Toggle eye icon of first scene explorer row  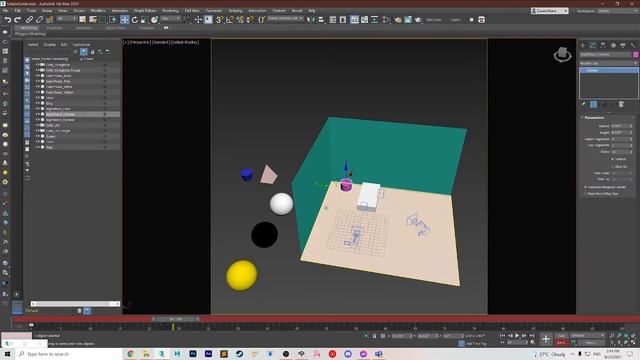click(38, 64)
